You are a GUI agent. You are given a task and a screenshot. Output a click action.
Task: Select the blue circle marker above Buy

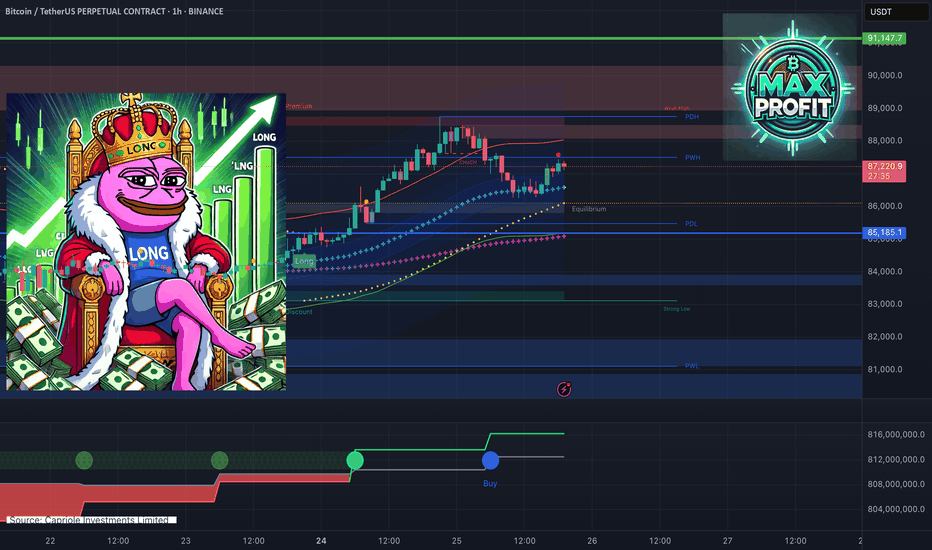pos(490,460)
